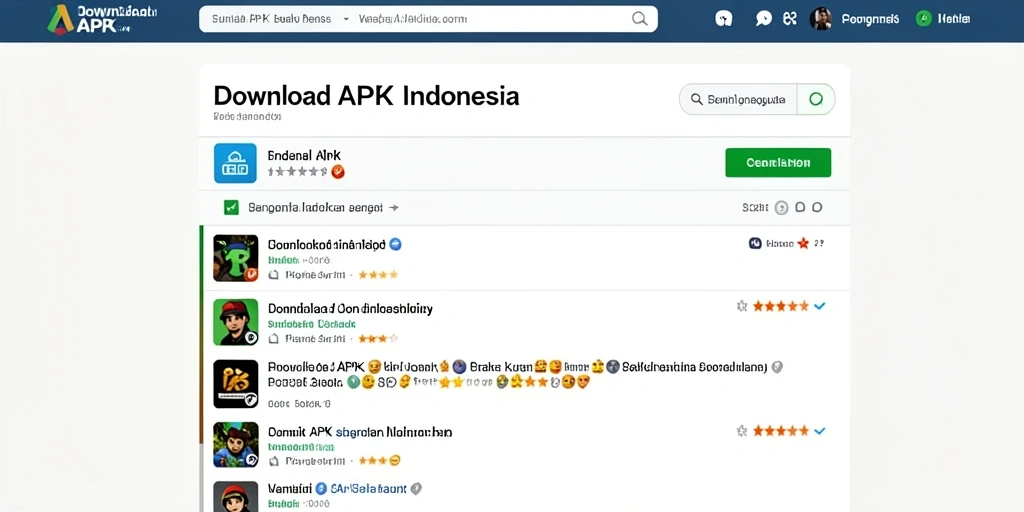The height and width of the screenshot is (512, 1024).
Task: Focus the search field beside the page title
Action: click(738, 99)
